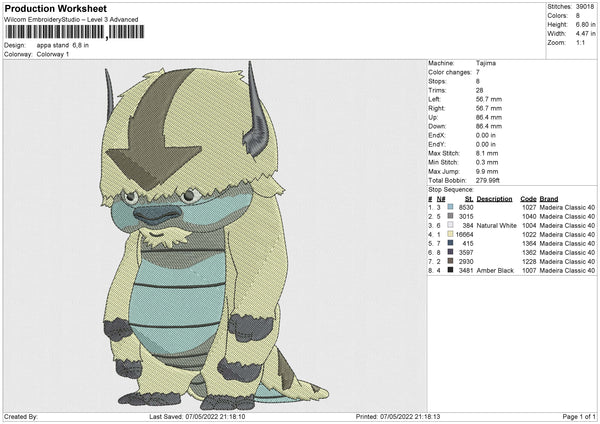This screenshot has height=424, width=600.
Task: Click the 'Stop Sequence:' heading
Action: coord(451,190)
